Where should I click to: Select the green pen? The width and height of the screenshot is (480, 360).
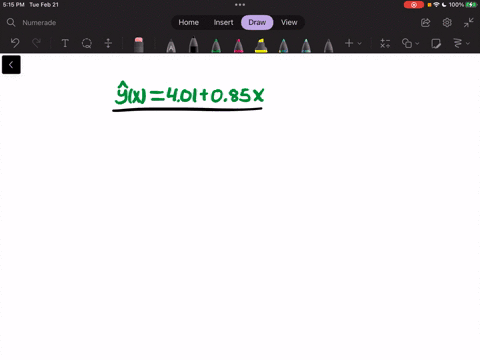pyautogui.click(x=216, y=46)
